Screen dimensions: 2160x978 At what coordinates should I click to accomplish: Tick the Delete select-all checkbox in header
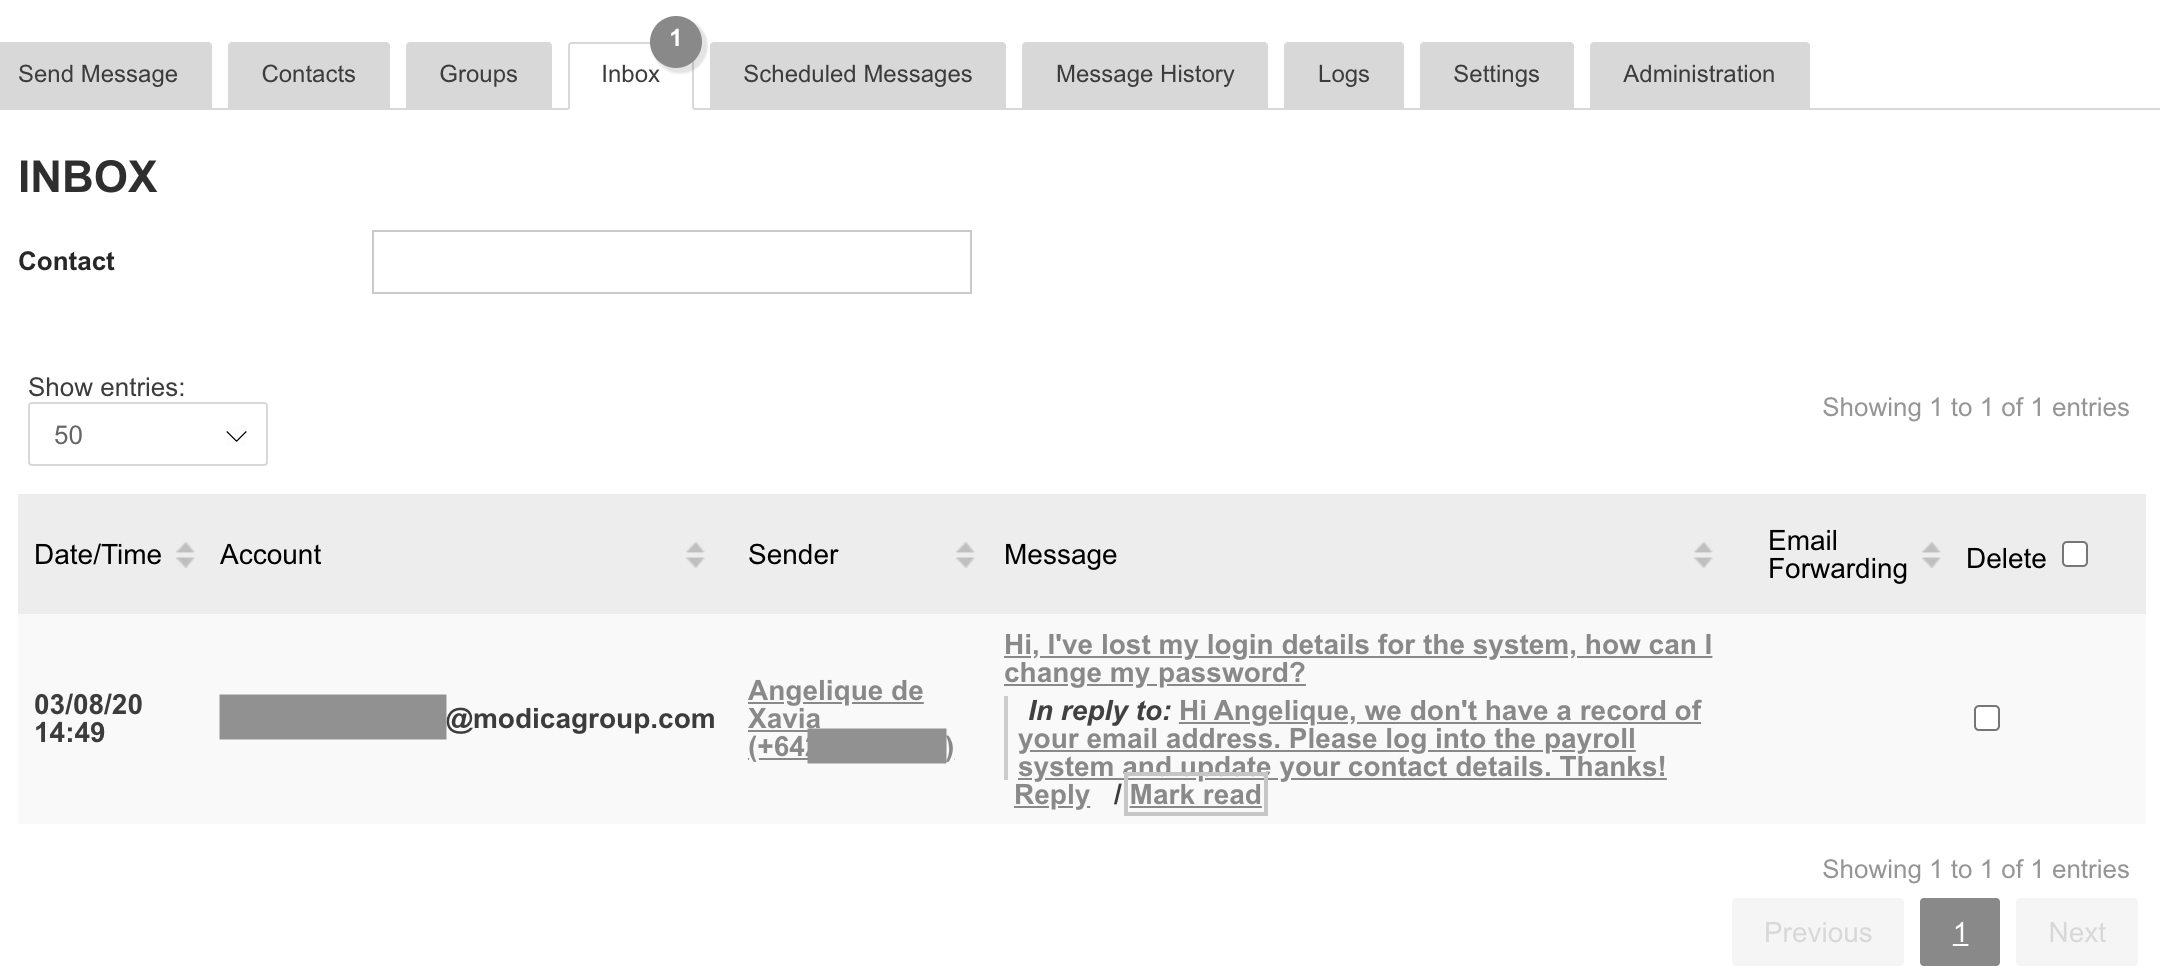coord(2075,555)
